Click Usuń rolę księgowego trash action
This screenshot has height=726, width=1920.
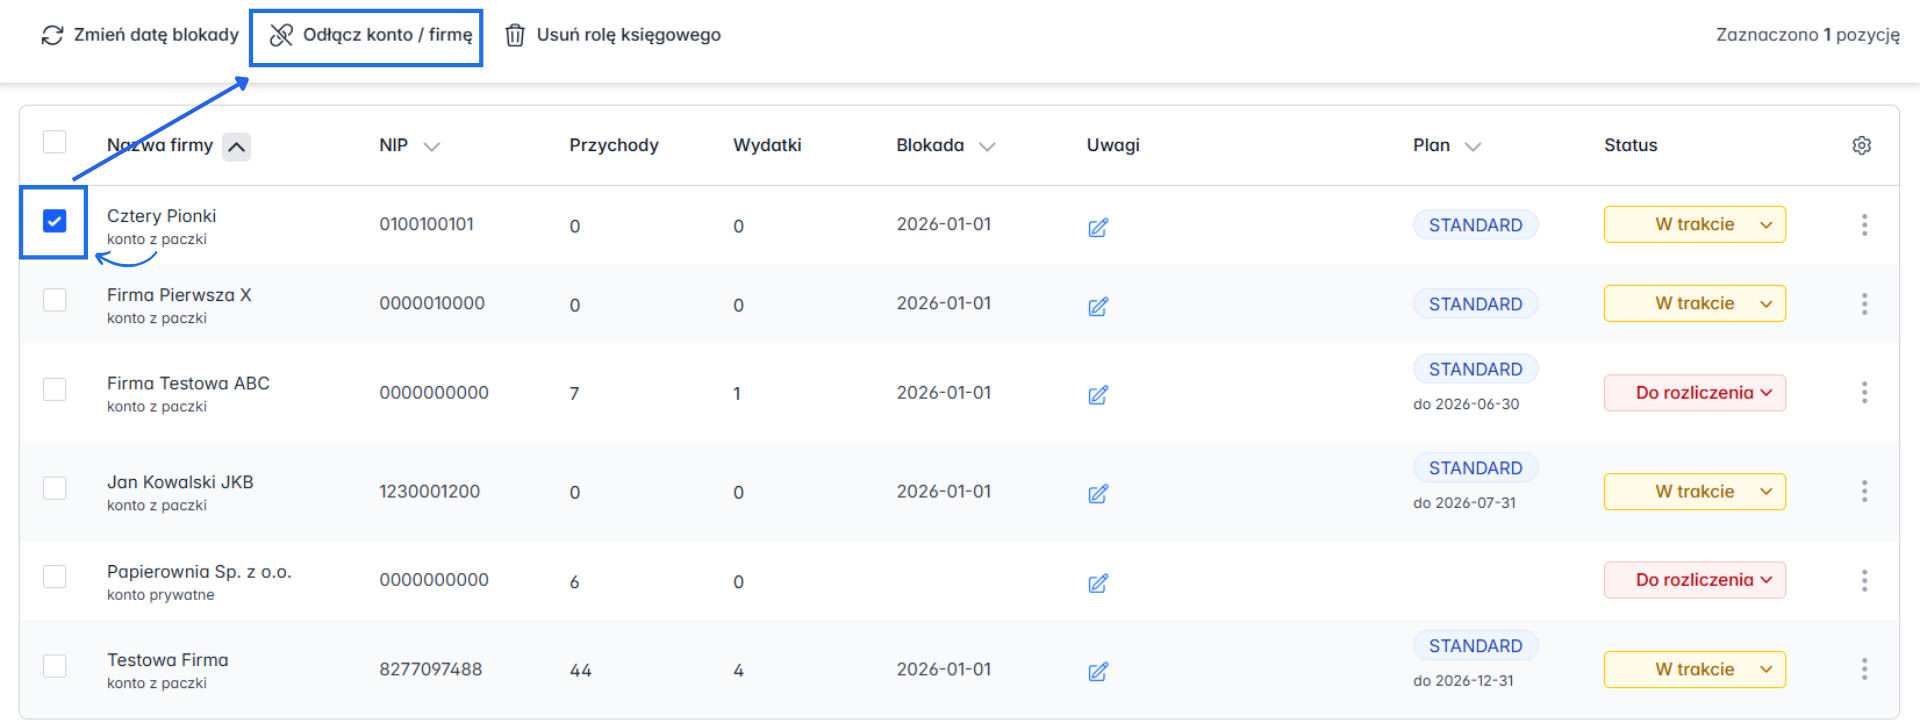click(613, 35)
